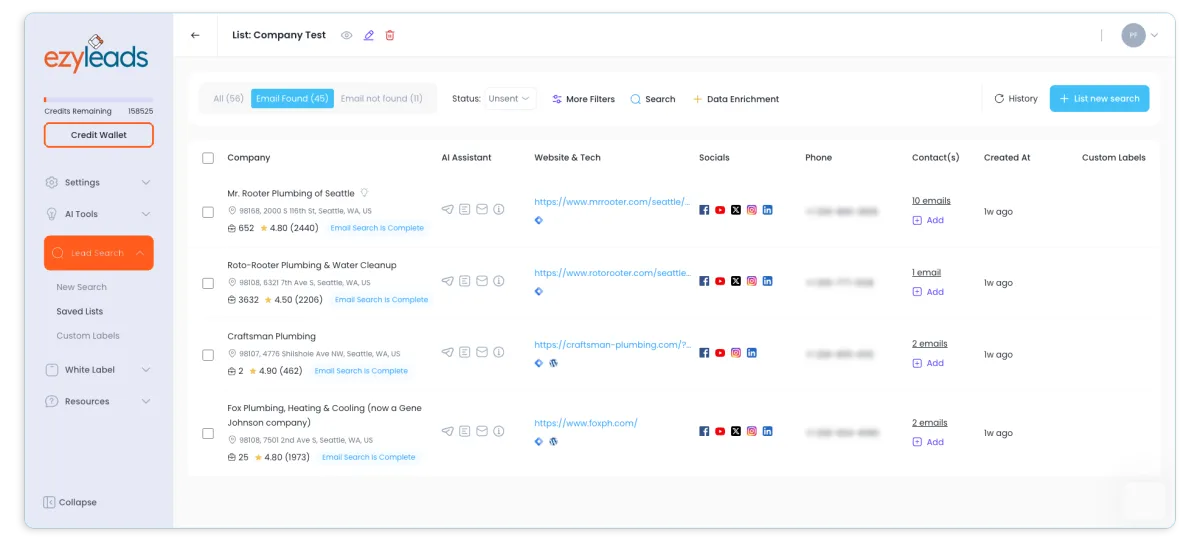Add a contact for Fox Plumbing

(928, 442)
